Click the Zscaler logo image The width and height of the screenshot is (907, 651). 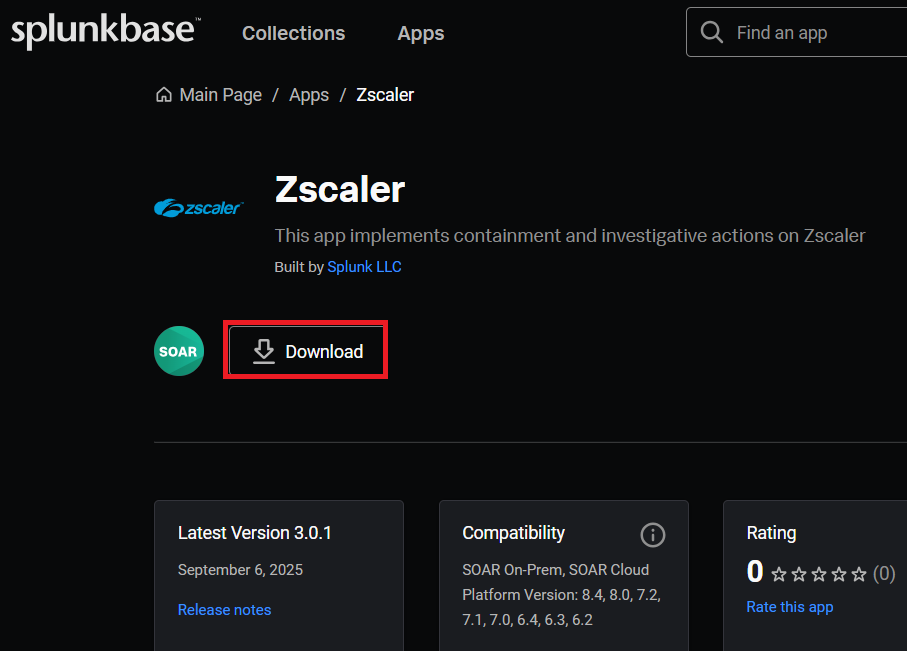pyautogui.click(x=198, y=207)
